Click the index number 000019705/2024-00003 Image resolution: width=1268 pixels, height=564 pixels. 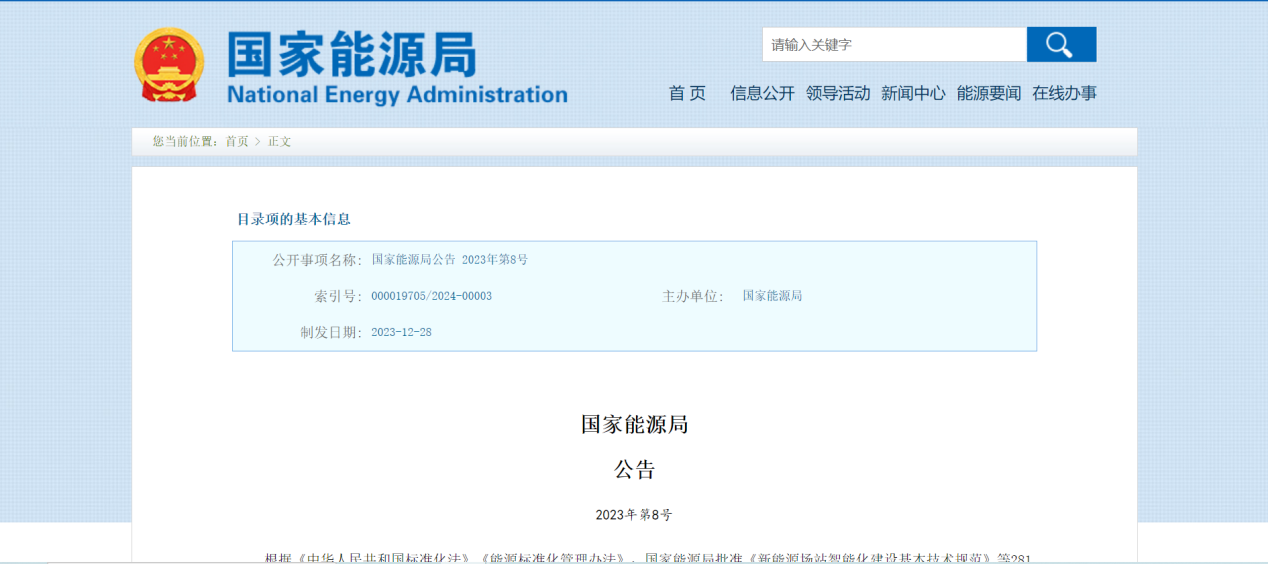coord(431,296)
